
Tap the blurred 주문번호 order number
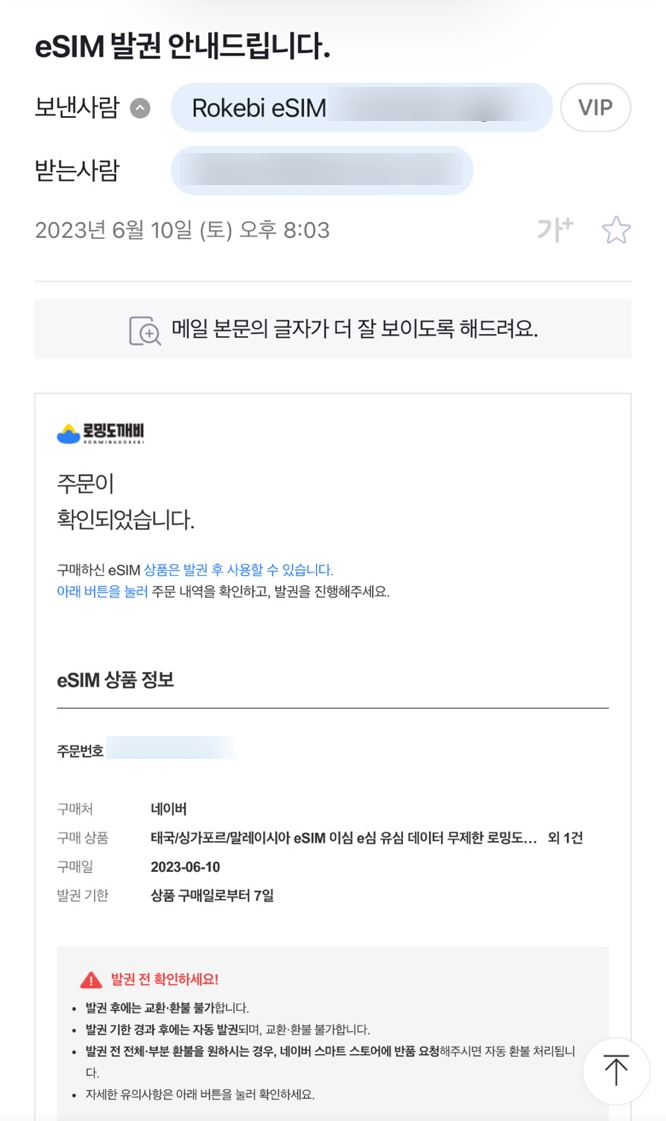tap(170, 749)
